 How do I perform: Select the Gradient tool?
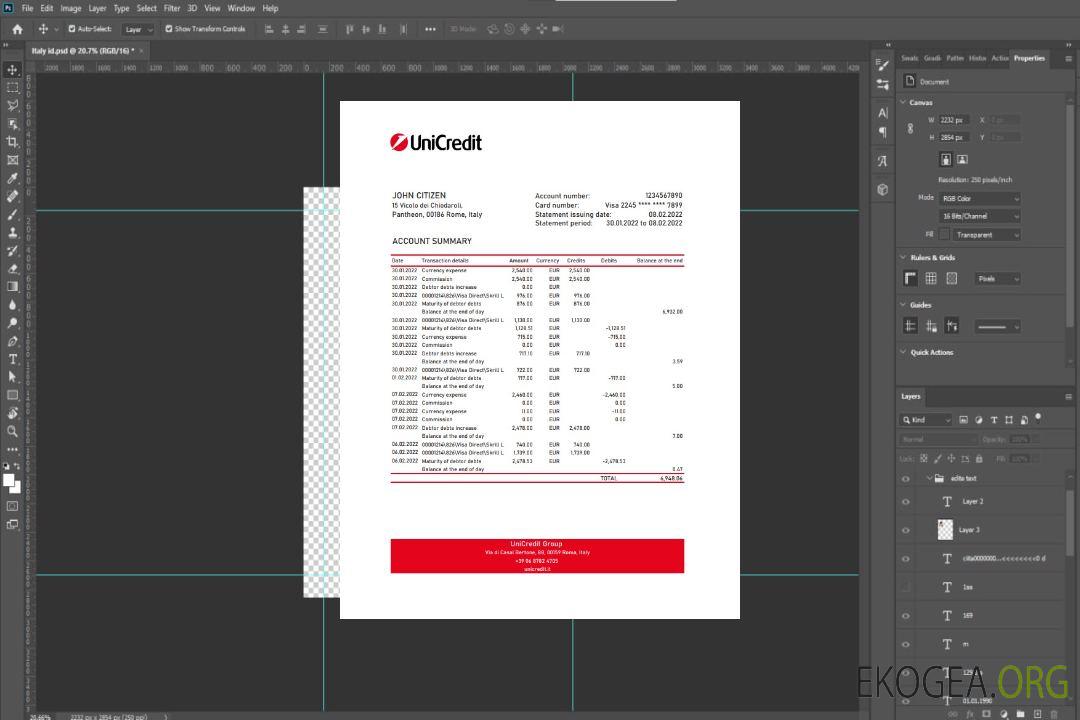(x=12, y=287)
